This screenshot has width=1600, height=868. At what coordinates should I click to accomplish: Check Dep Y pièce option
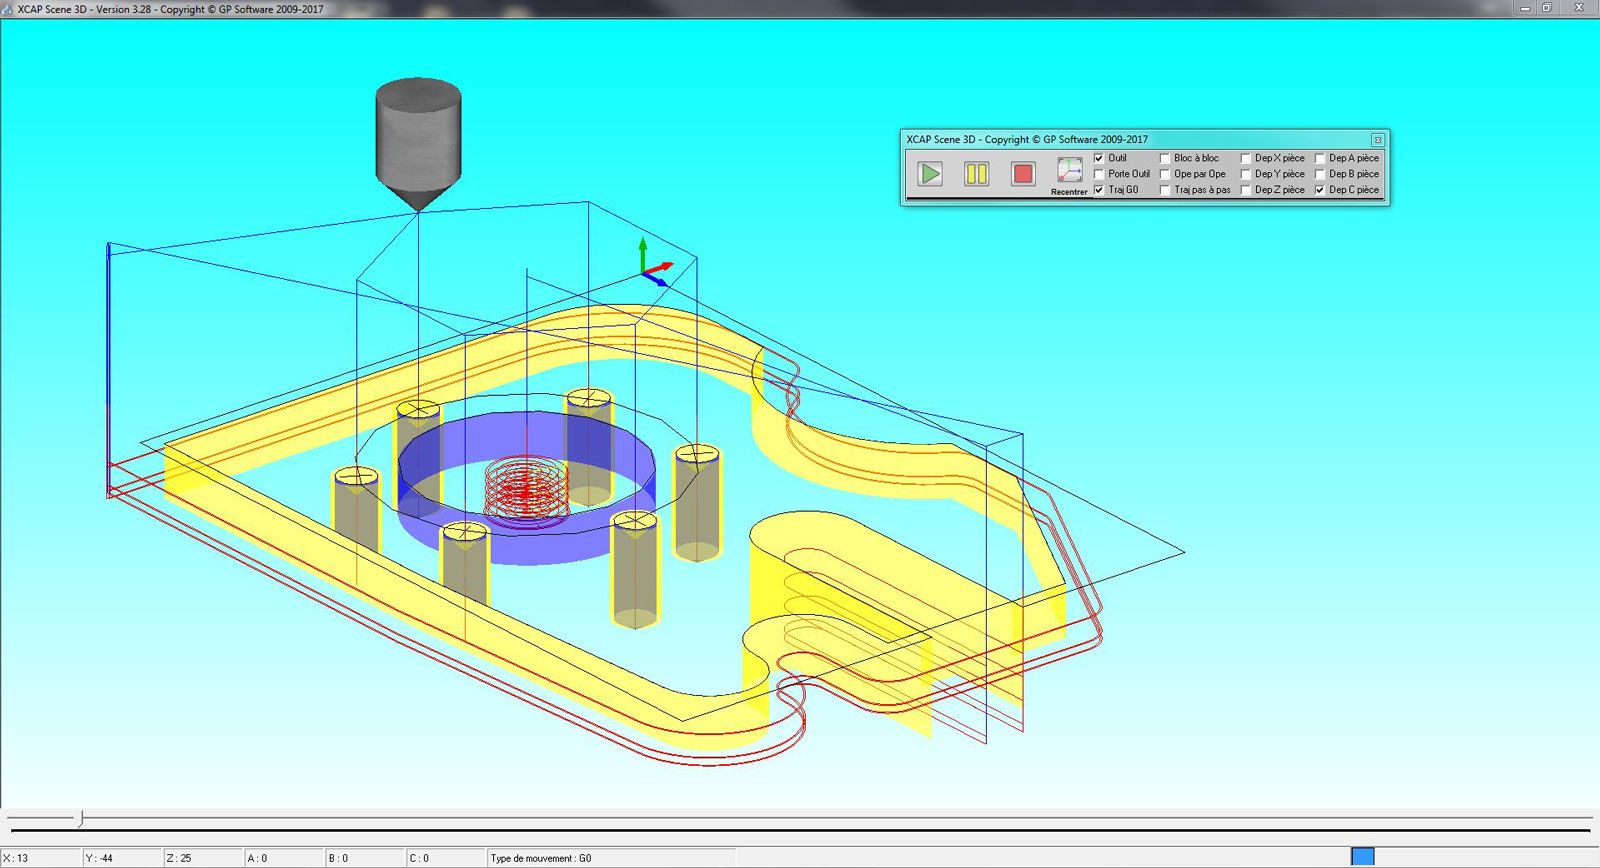[x=1246, y=174]
